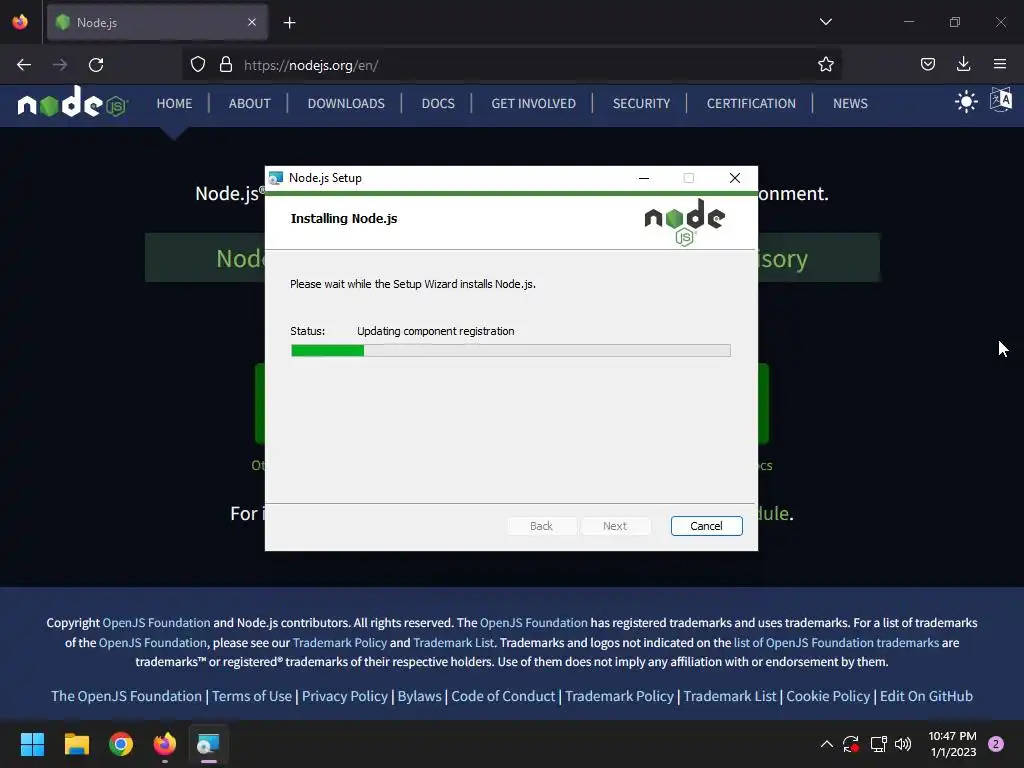Reload the current page
Viewport: 1024px width, 768px height.
[96, 65]
